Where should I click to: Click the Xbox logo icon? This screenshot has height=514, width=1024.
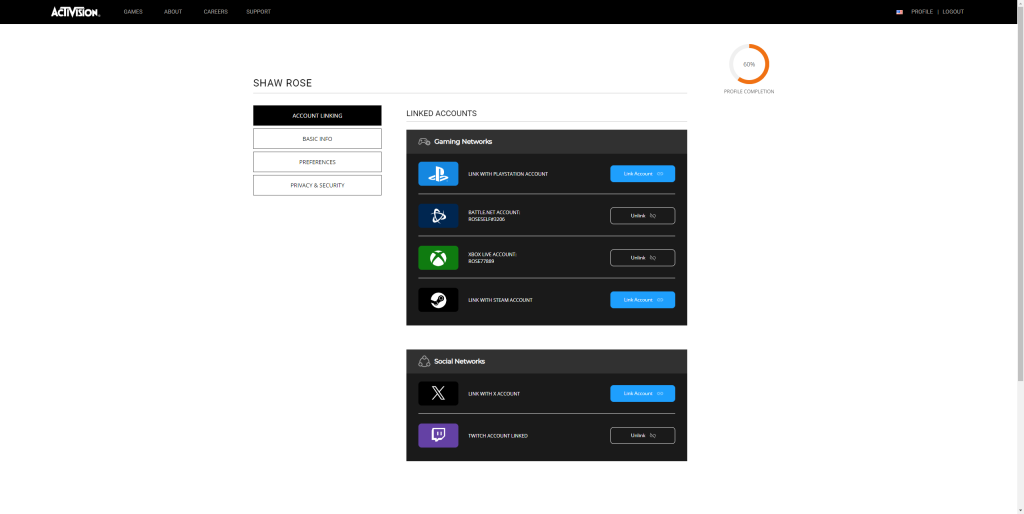(x=438, y=258)
